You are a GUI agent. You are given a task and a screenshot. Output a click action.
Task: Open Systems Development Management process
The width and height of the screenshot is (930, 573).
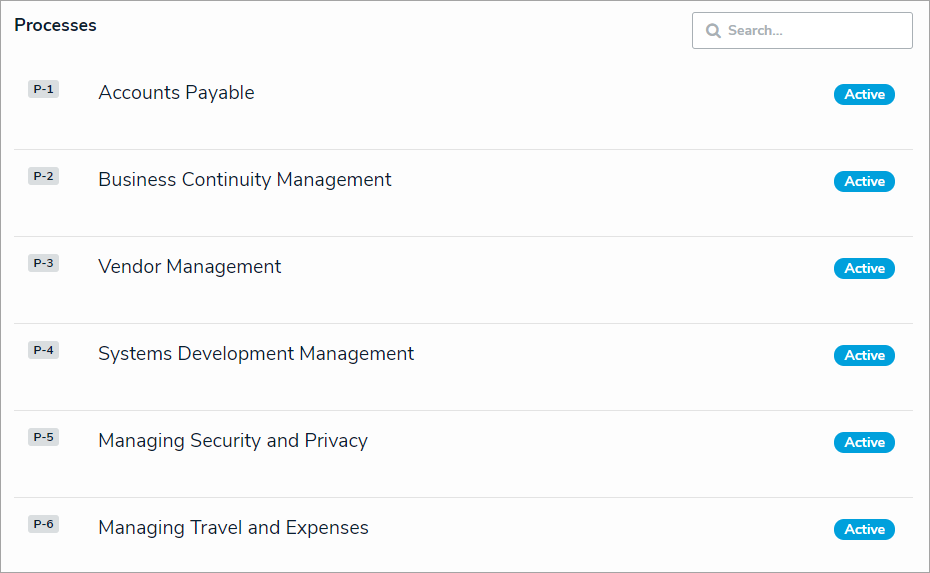(256, 354)
